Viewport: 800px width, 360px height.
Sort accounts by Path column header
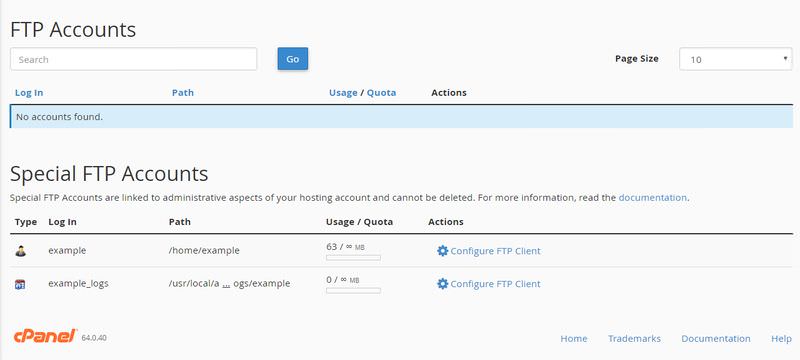[183, 93]
